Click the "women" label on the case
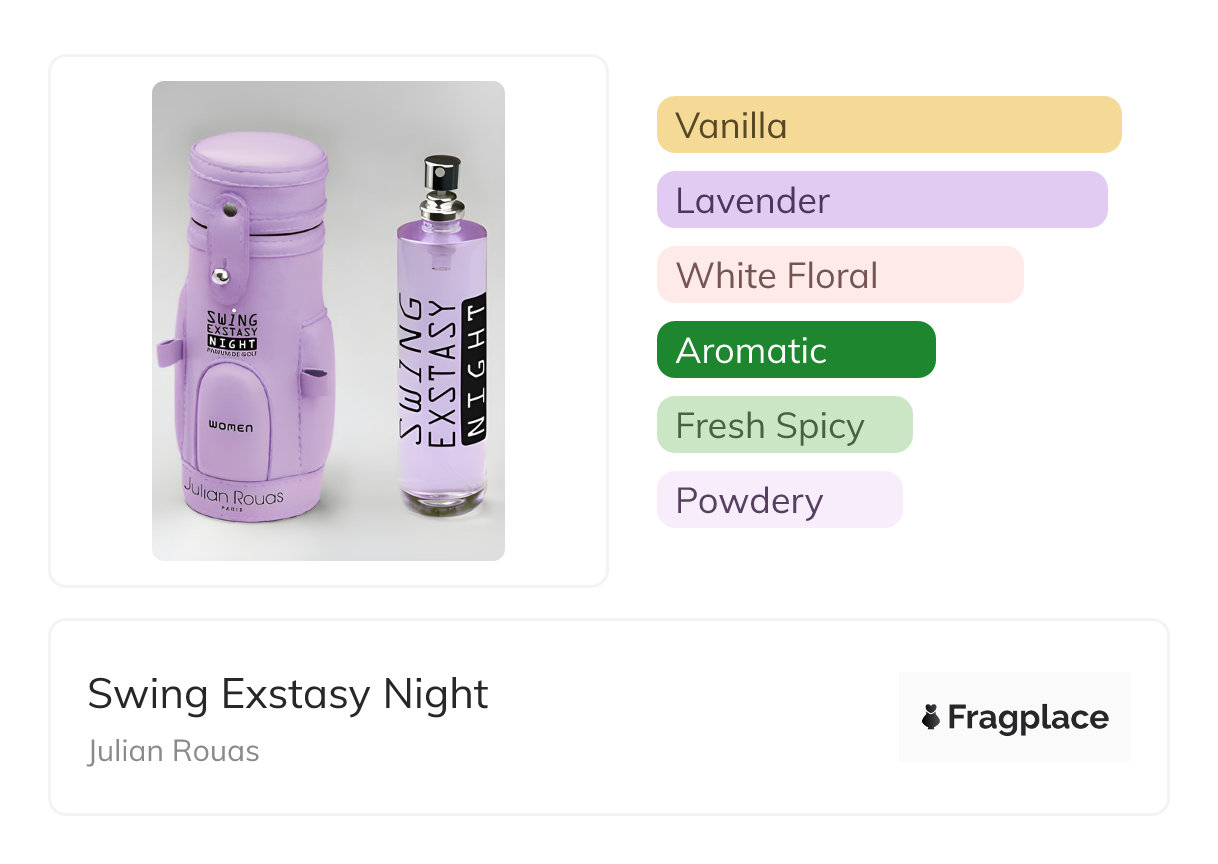The width and height of the screenshot is (1218, 864). (x=231, y=427)
